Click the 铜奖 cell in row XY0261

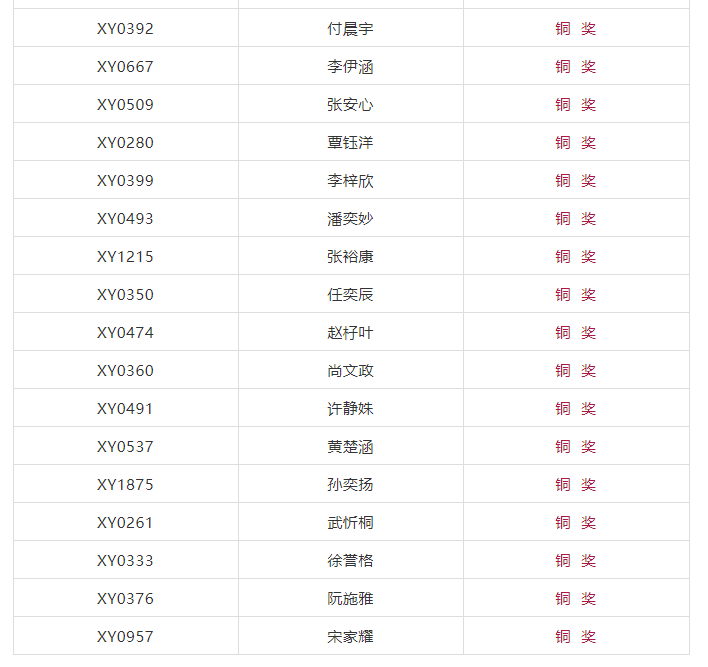[575, 523]
